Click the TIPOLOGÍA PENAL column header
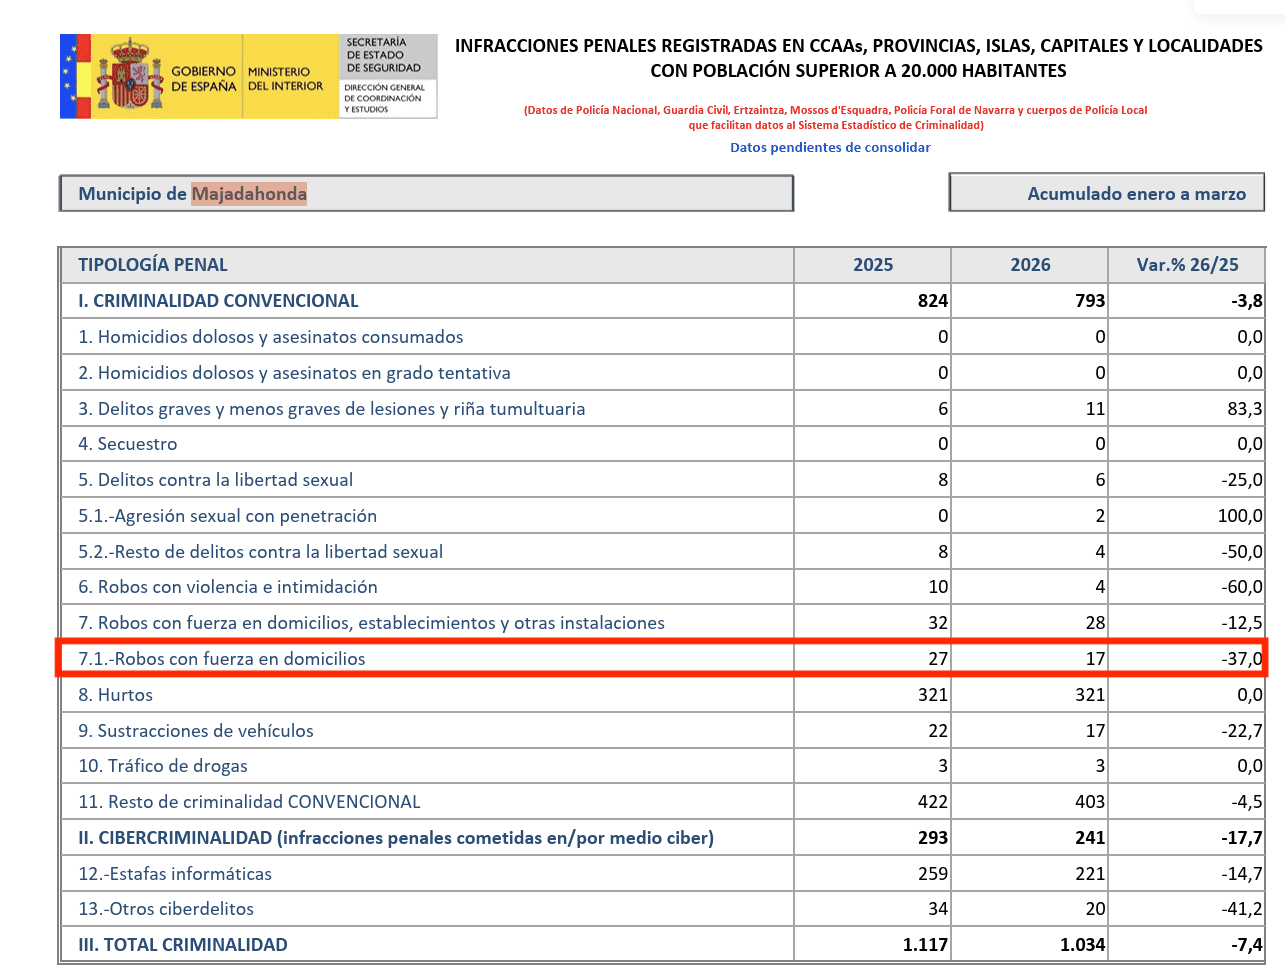The height and width of the screenshot is (977, 1285). 153,265
